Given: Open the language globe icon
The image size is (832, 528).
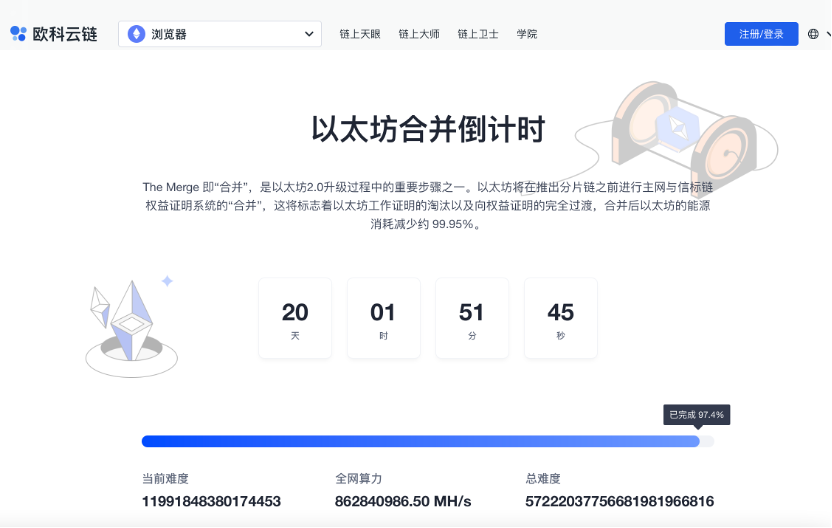Looking at the screenshot, I should click(813, 34).
